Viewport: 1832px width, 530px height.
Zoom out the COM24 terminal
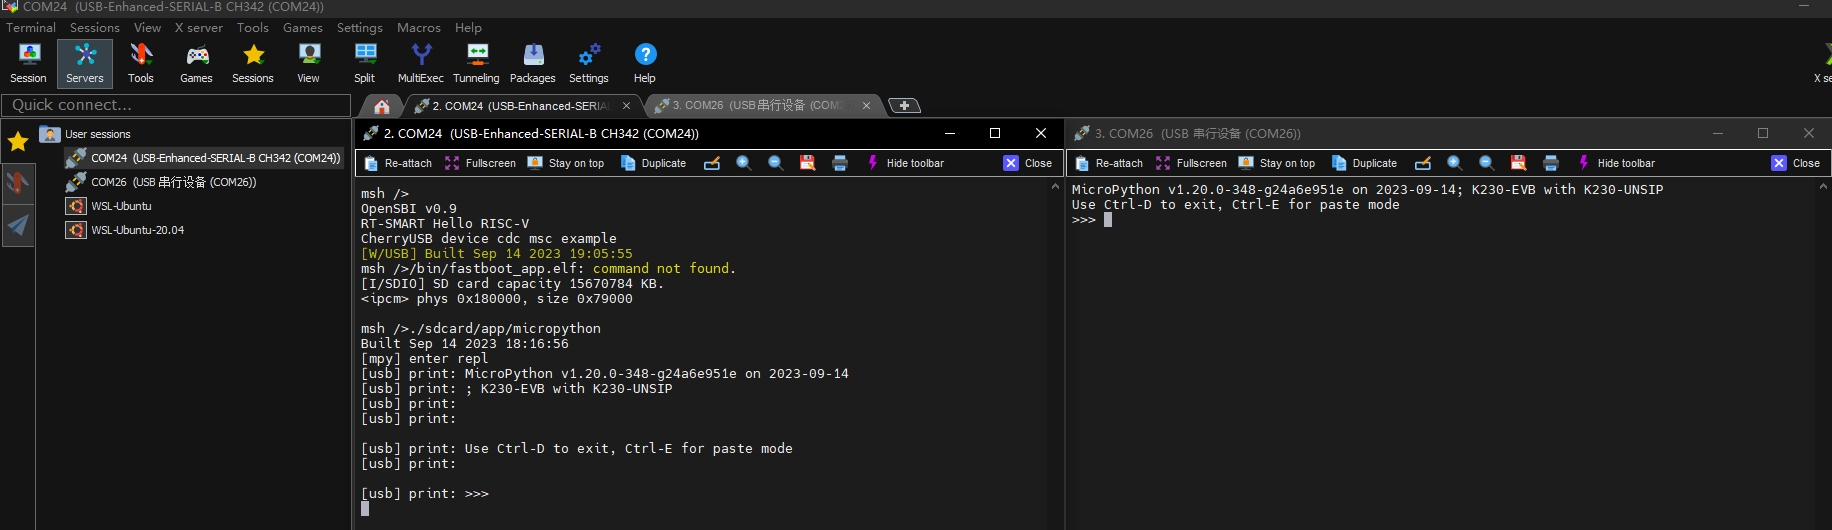click(x=776, y=163)
